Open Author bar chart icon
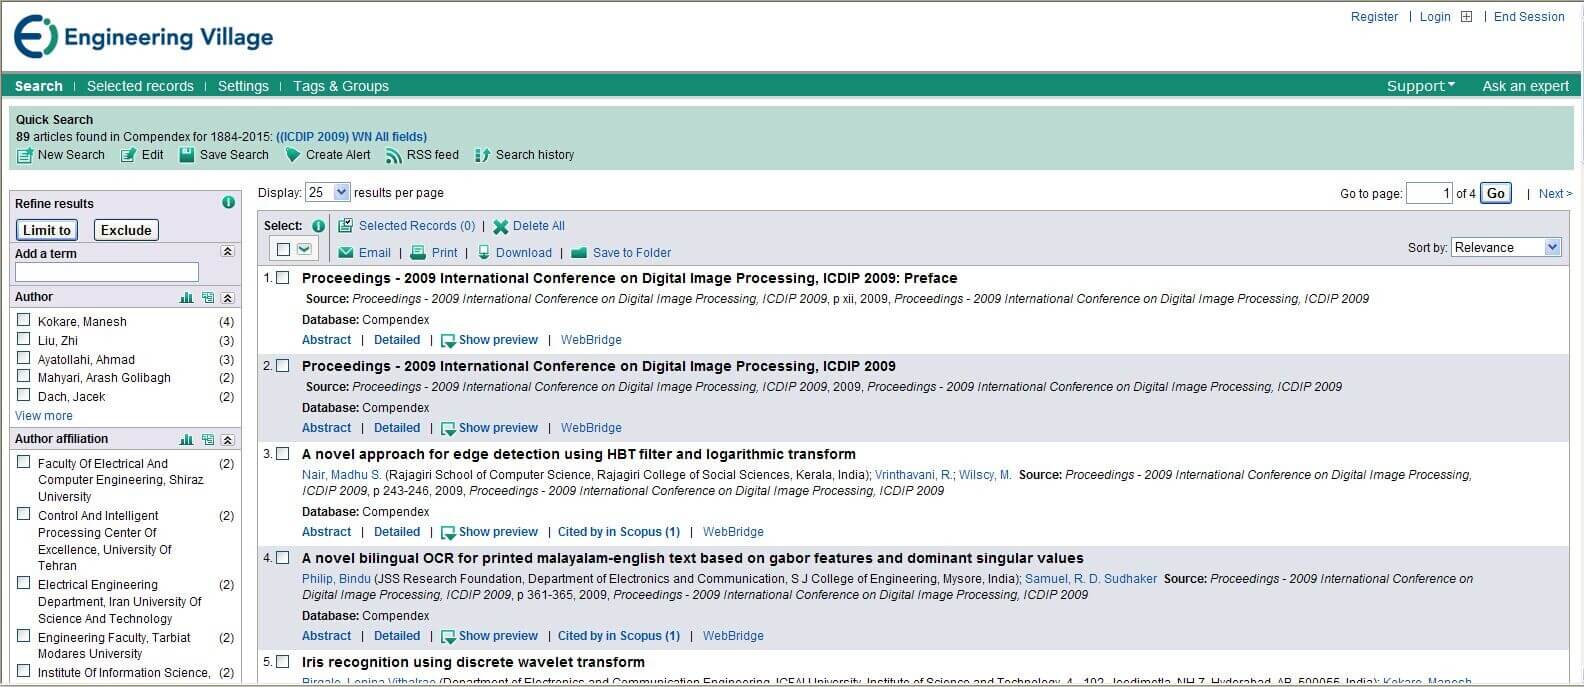This screenshot has width=1584, height=687. click(186, 298)
